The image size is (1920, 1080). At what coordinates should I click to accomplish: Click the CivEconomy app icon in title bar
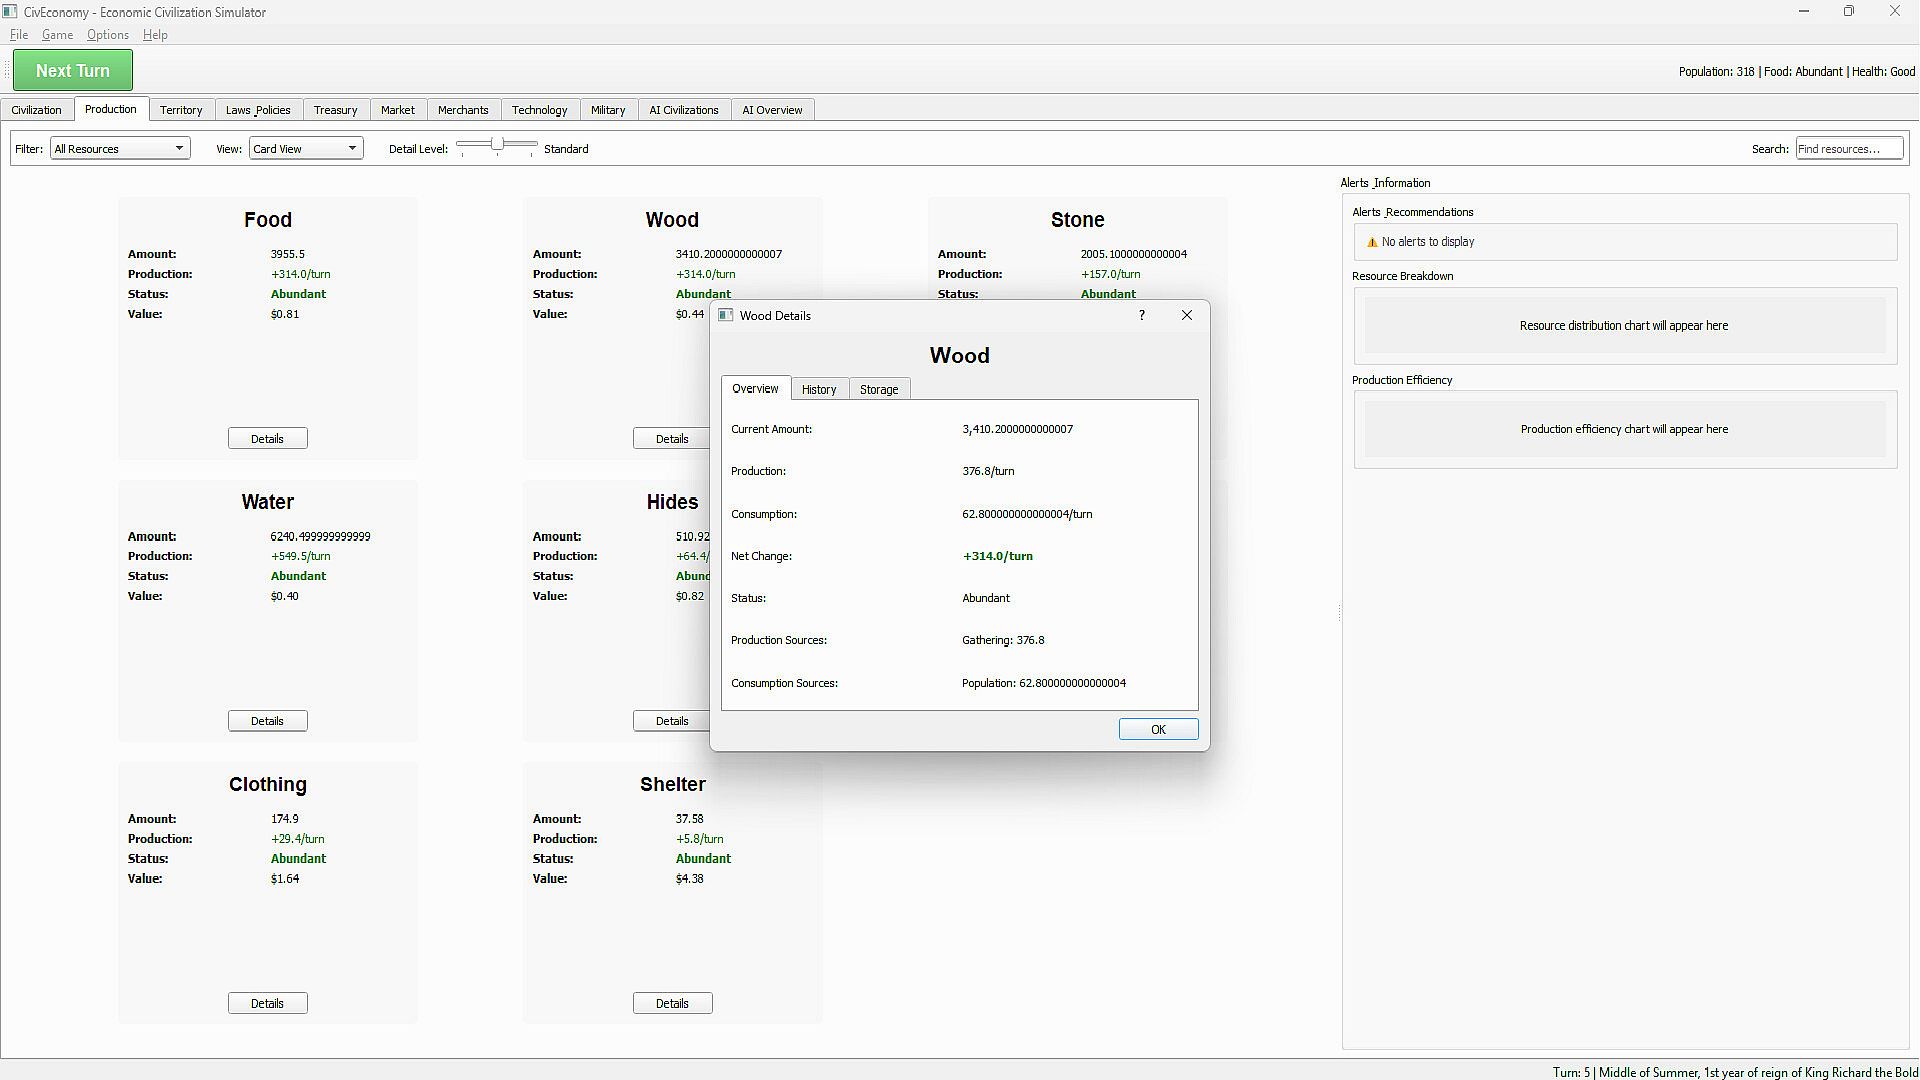[x=10, y=12]
